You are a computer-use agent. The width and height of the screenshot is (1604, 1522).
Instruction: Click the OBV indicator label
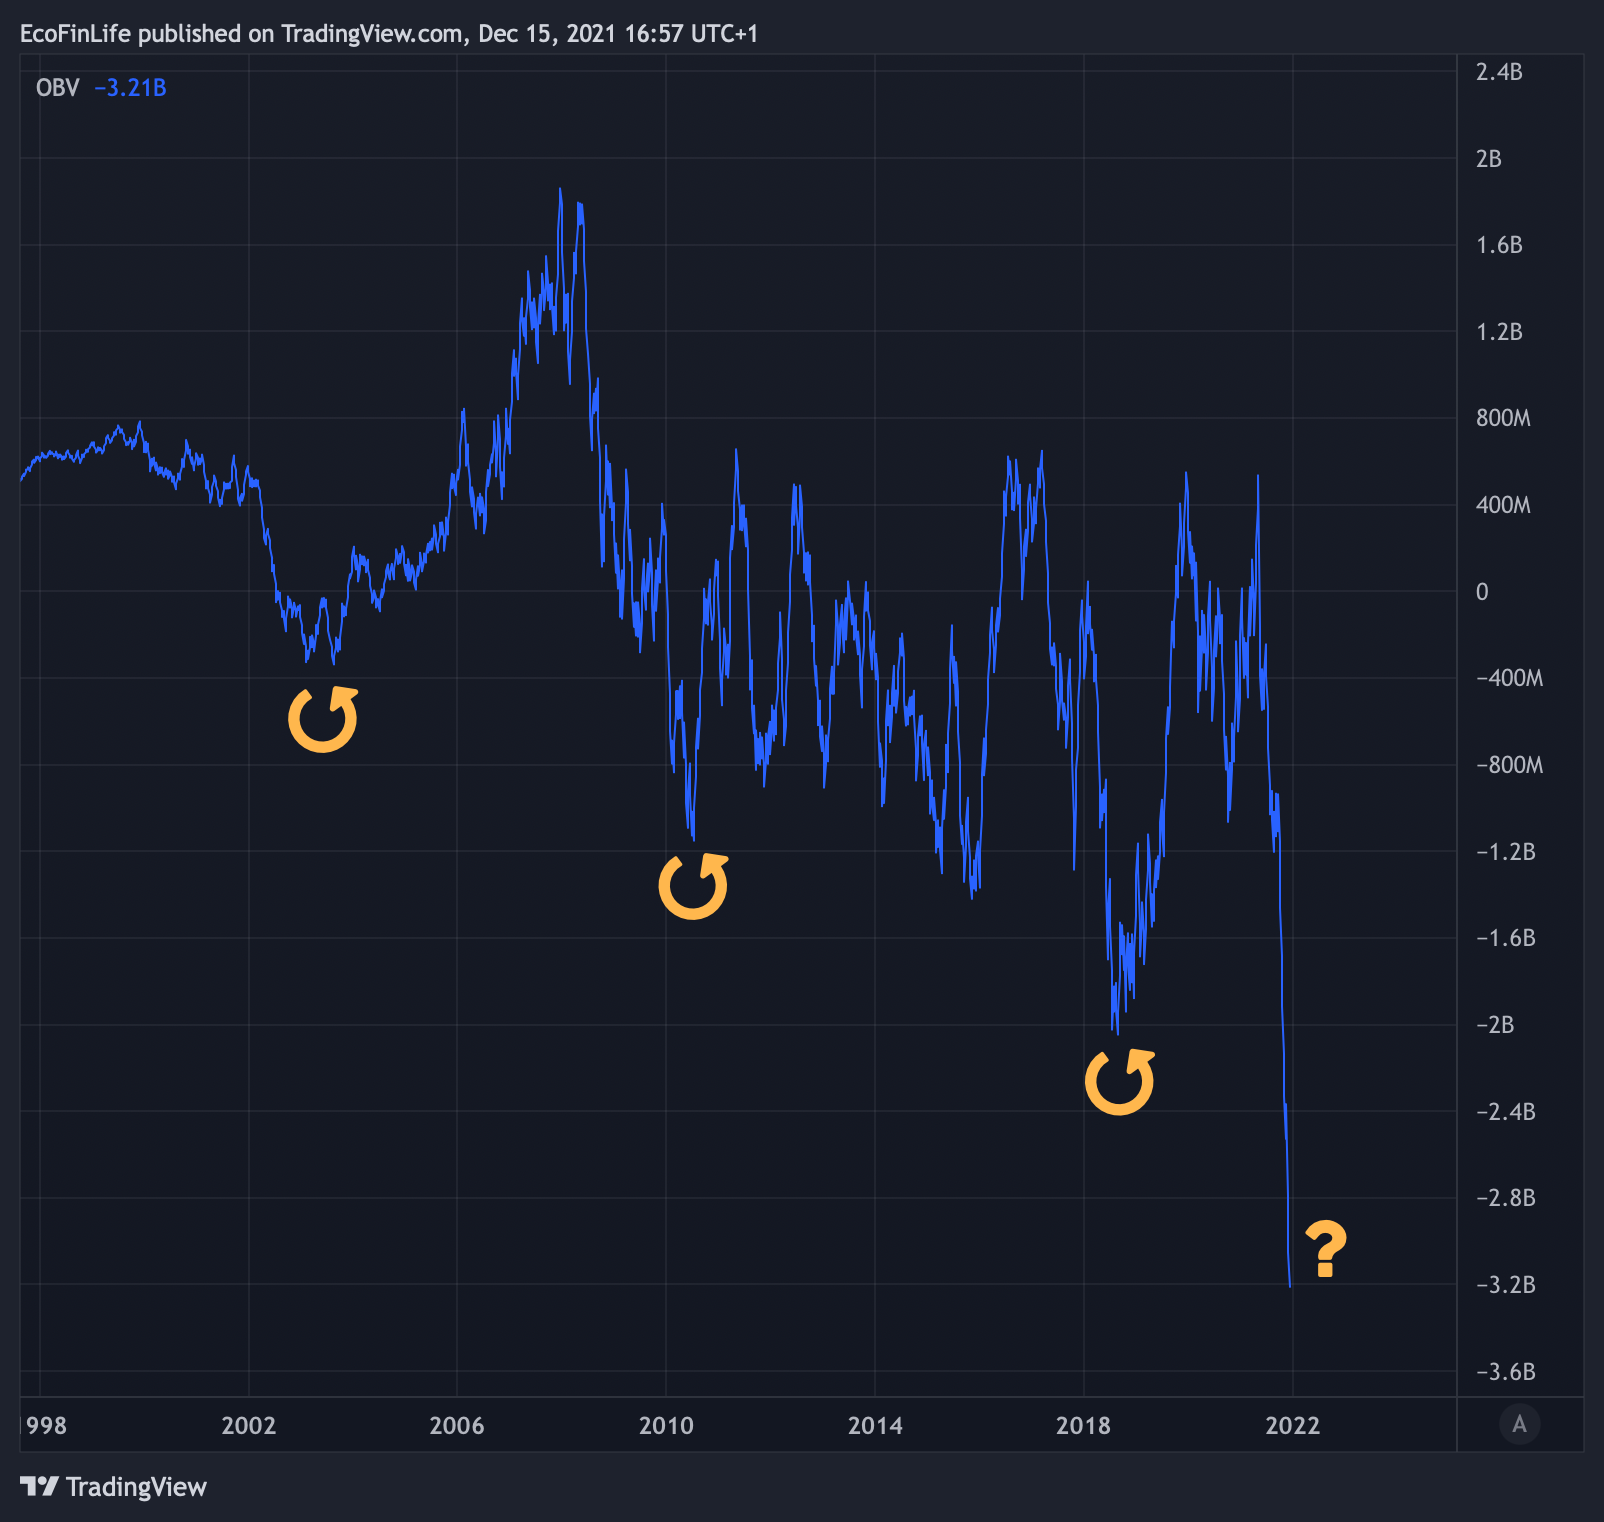[x=57, y=88]
